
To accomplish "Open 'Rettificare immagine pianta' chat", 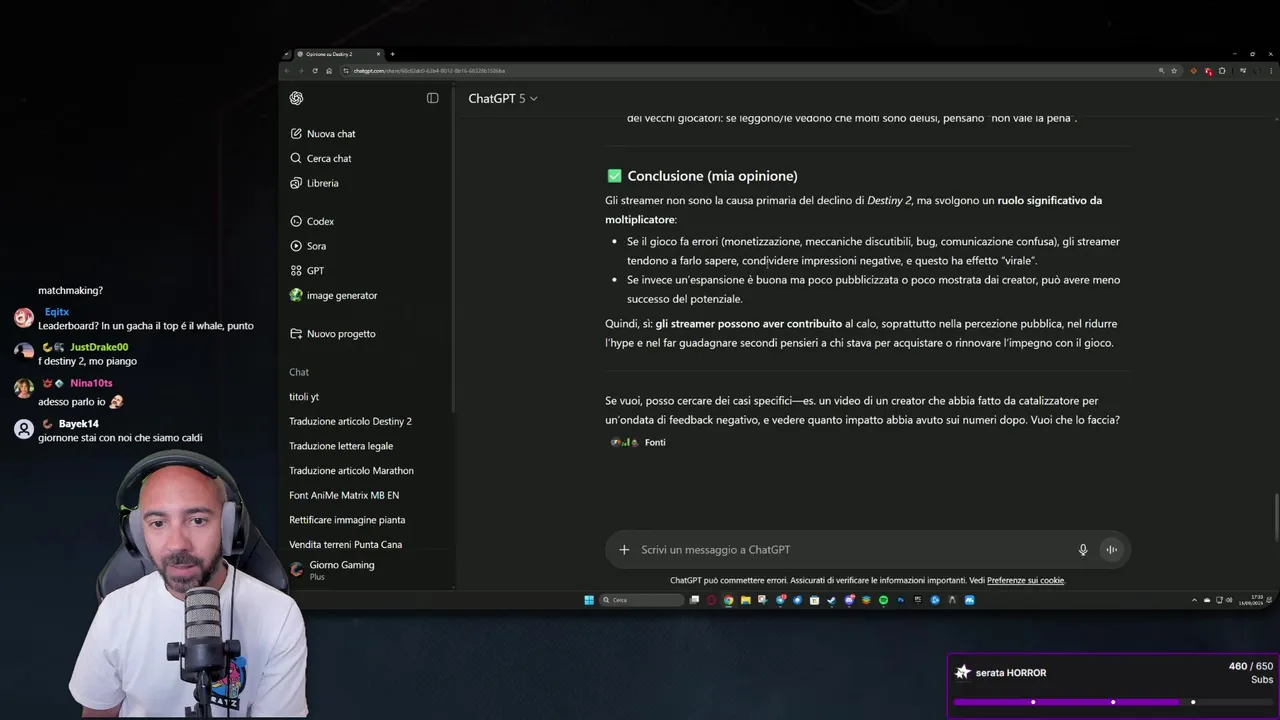I will (347, 520).
